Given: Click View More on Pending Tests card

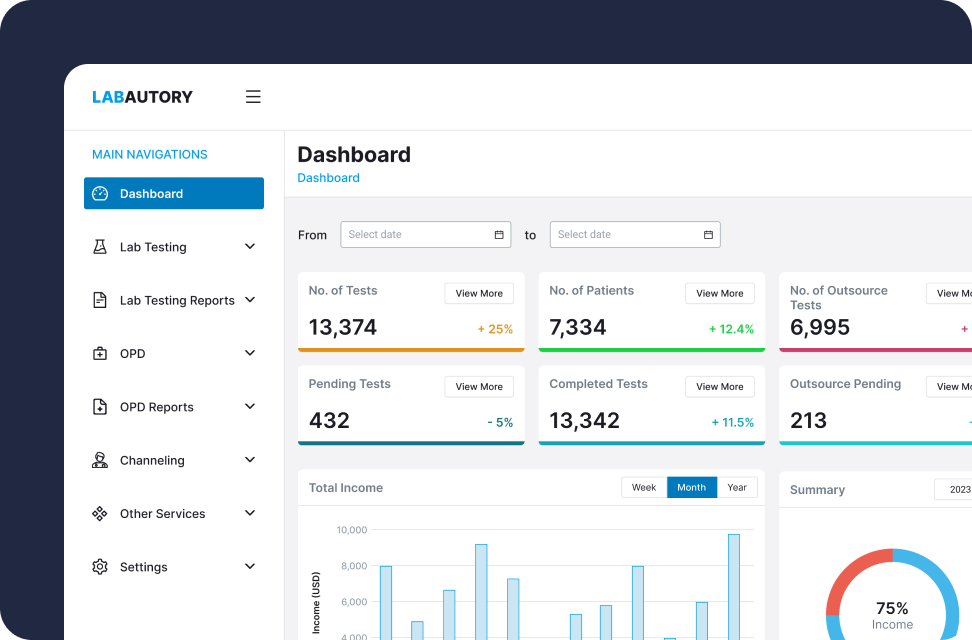Looking at the screenshot, I should 479,387.
